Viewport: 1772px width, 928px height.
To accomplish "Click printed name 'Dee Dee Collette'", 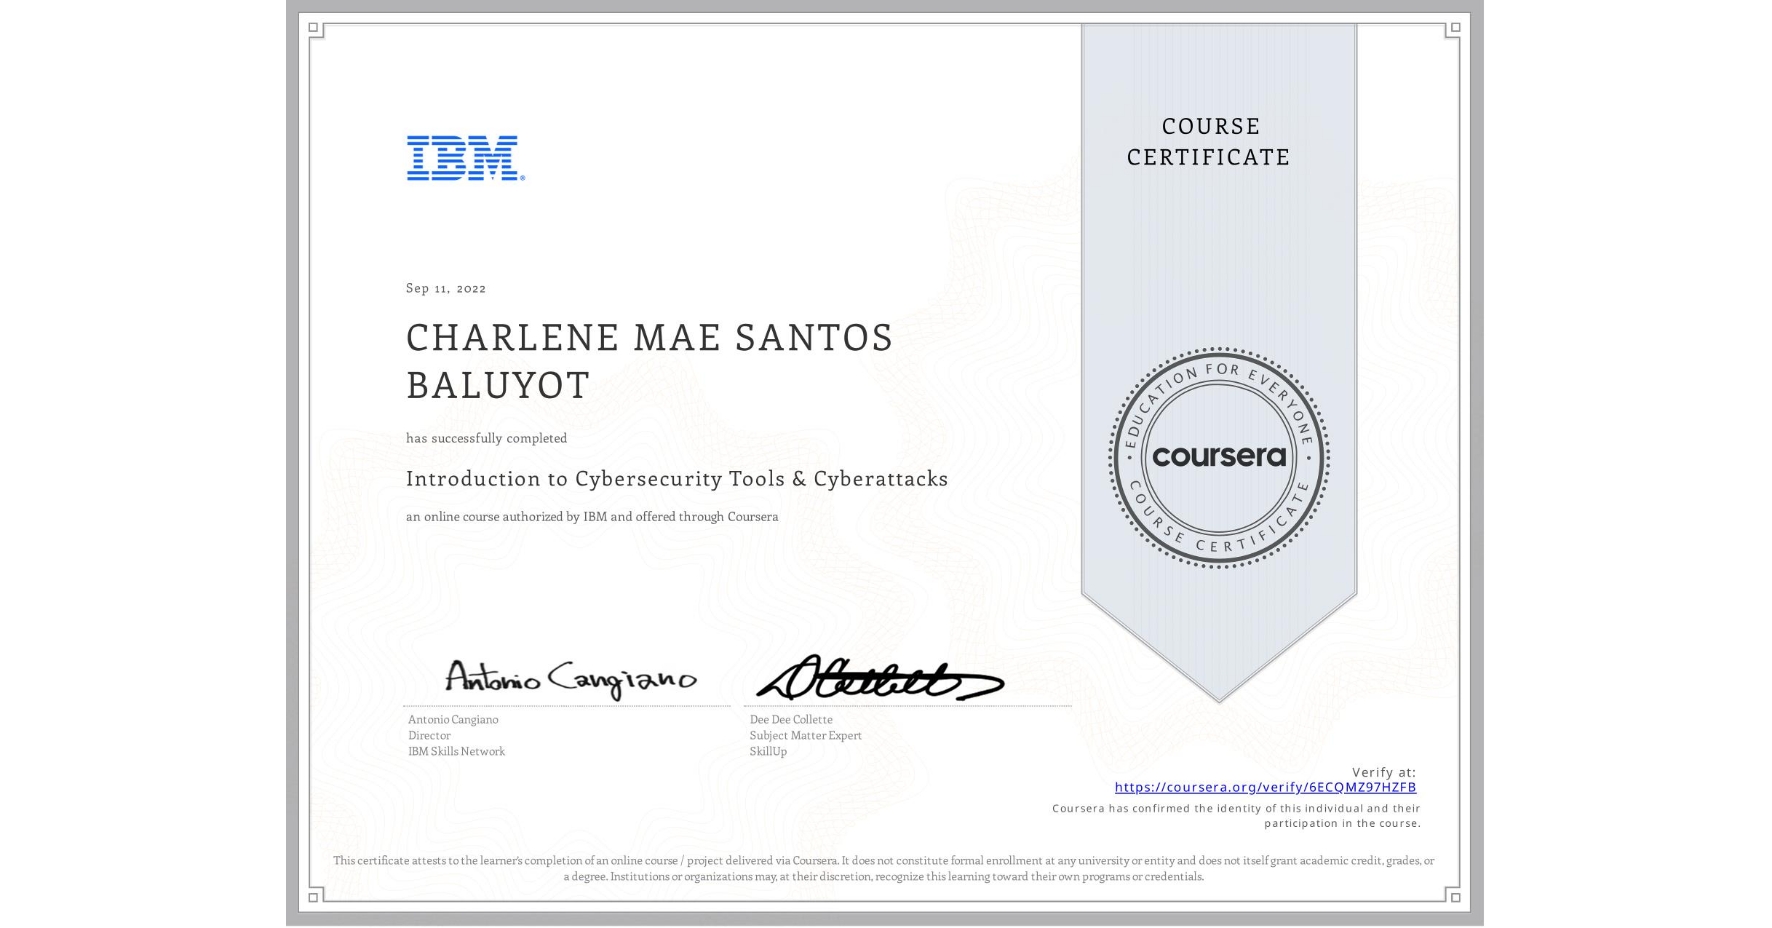I will [x=791, y=719].
